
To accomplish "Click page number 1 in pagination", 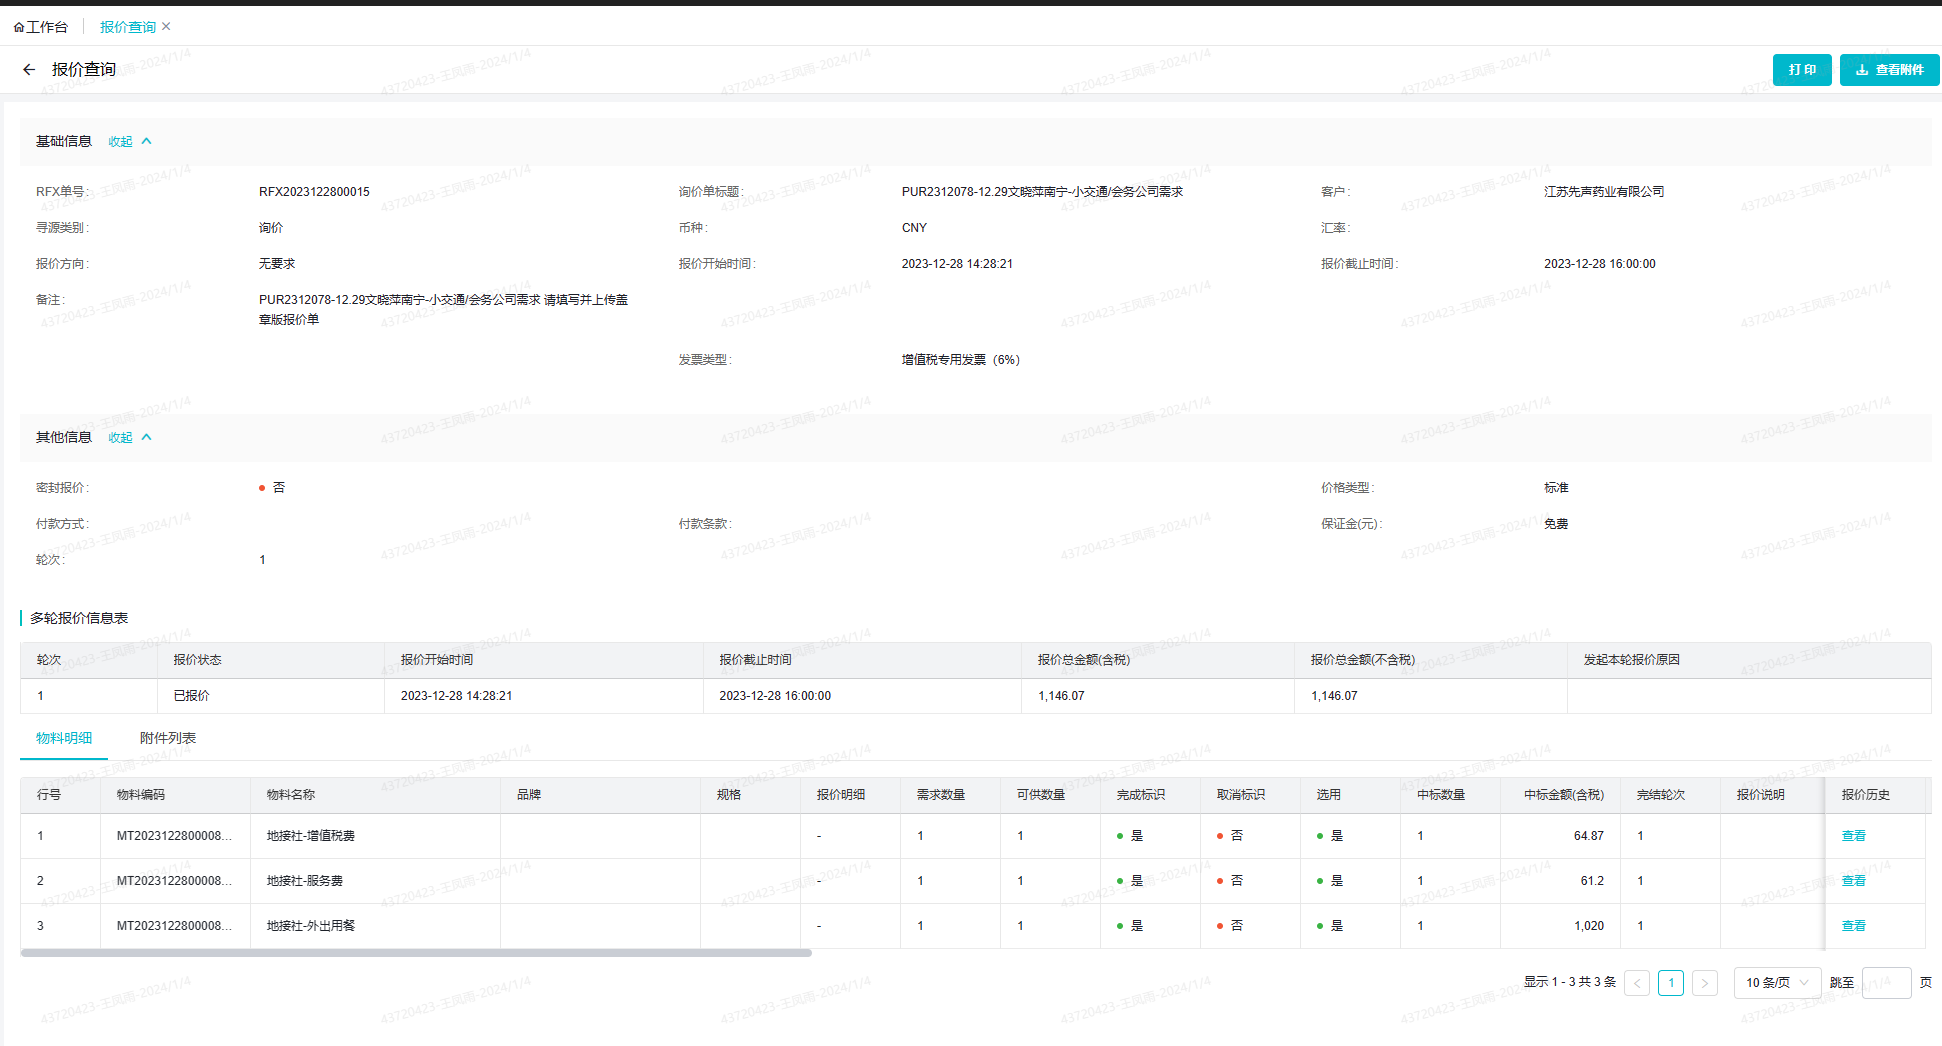I will tap(1671, 983).
